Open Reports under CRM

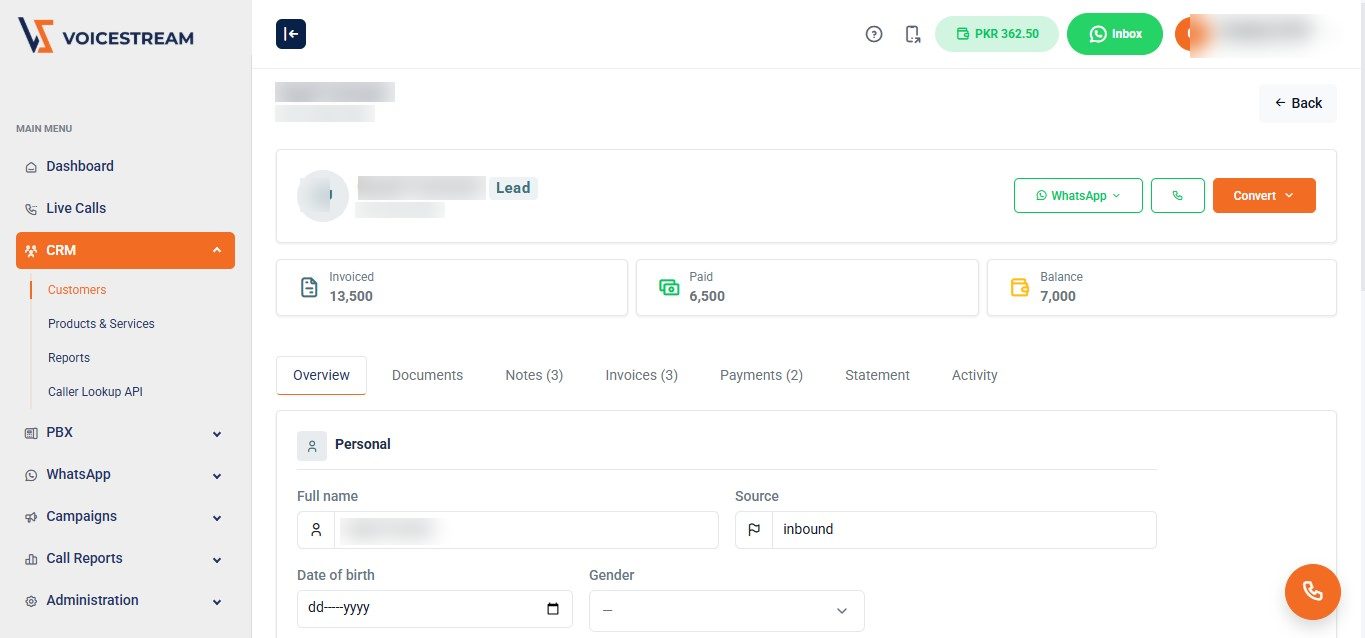pyautogui.click(x=69, y=358)
